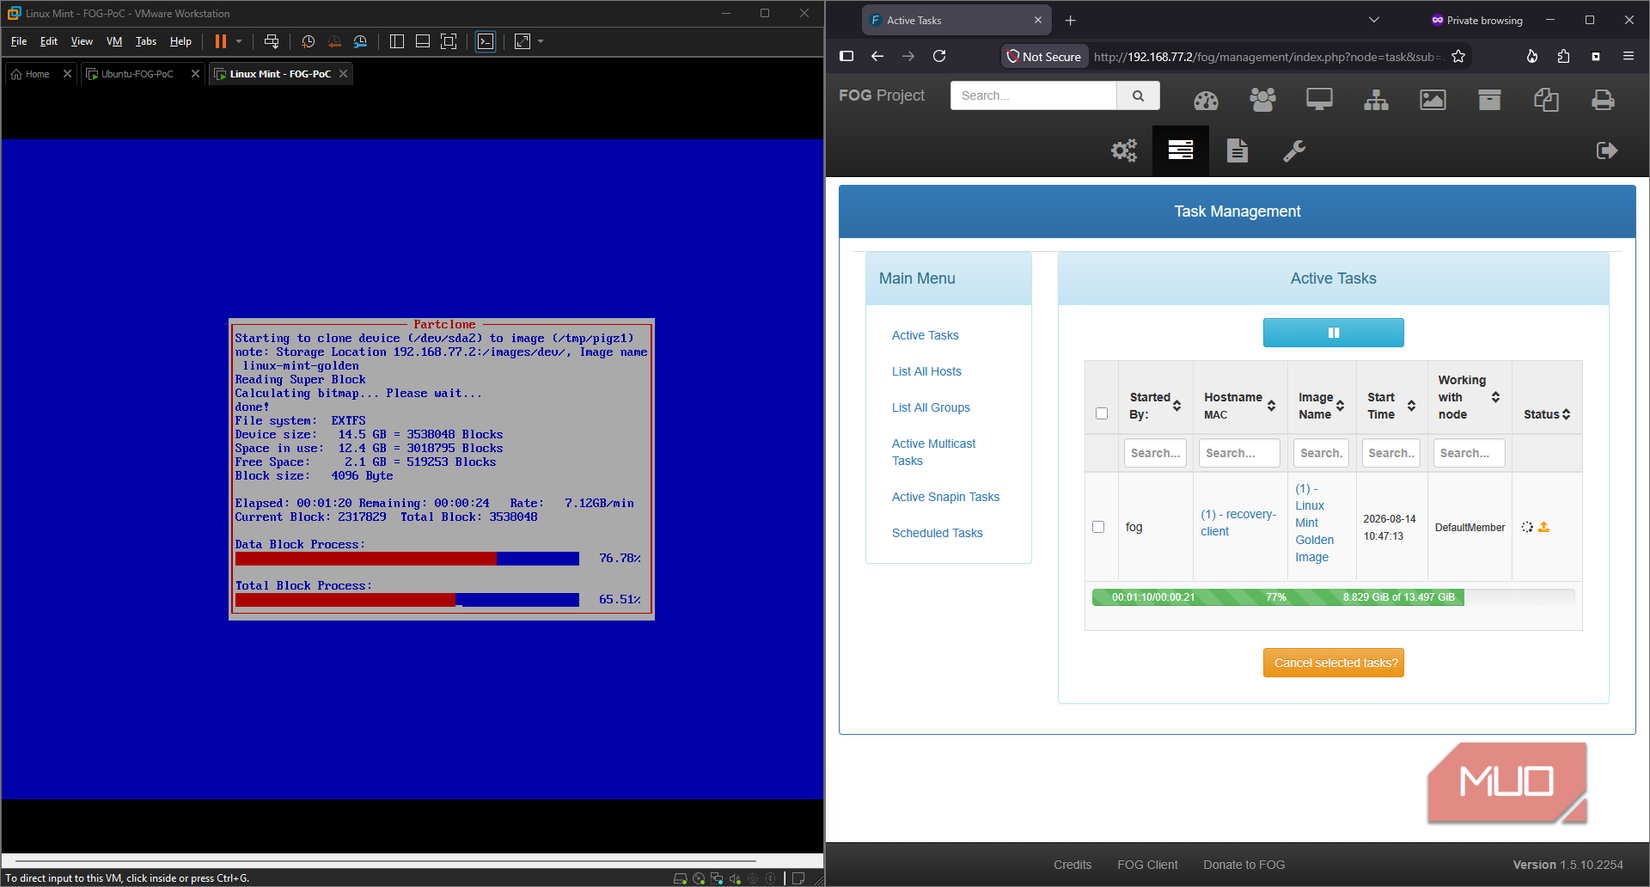The height and width of the screenshot is (887, 1650).
Task: Click the network adapter status icon
Action: click(x=716, y=879)
